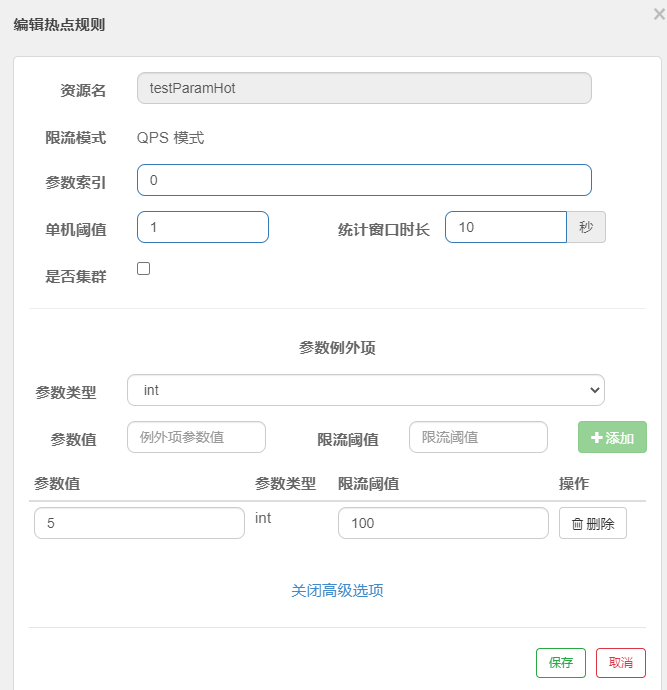Click the testParamHot resource name field

point(364,88)
